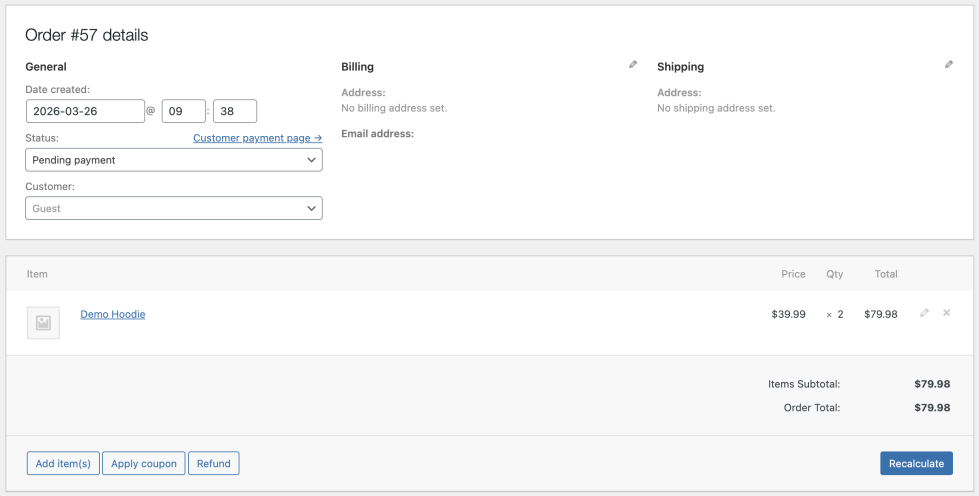
Task: Start a Refund for this order
Action: [x=214, y=463]
